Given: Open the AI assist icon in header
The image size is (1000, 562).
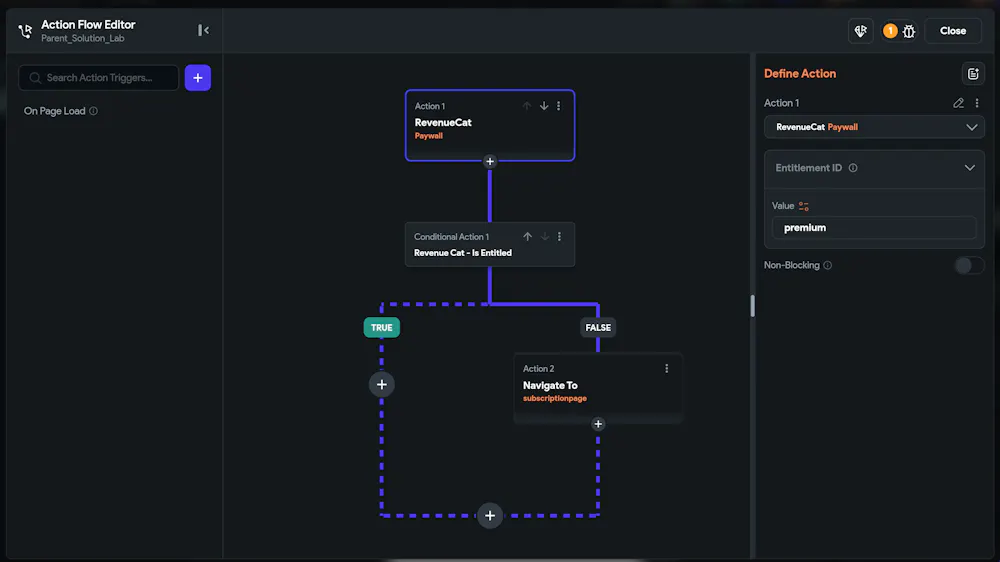Looking at the screenshot, I should pos(860,31).
